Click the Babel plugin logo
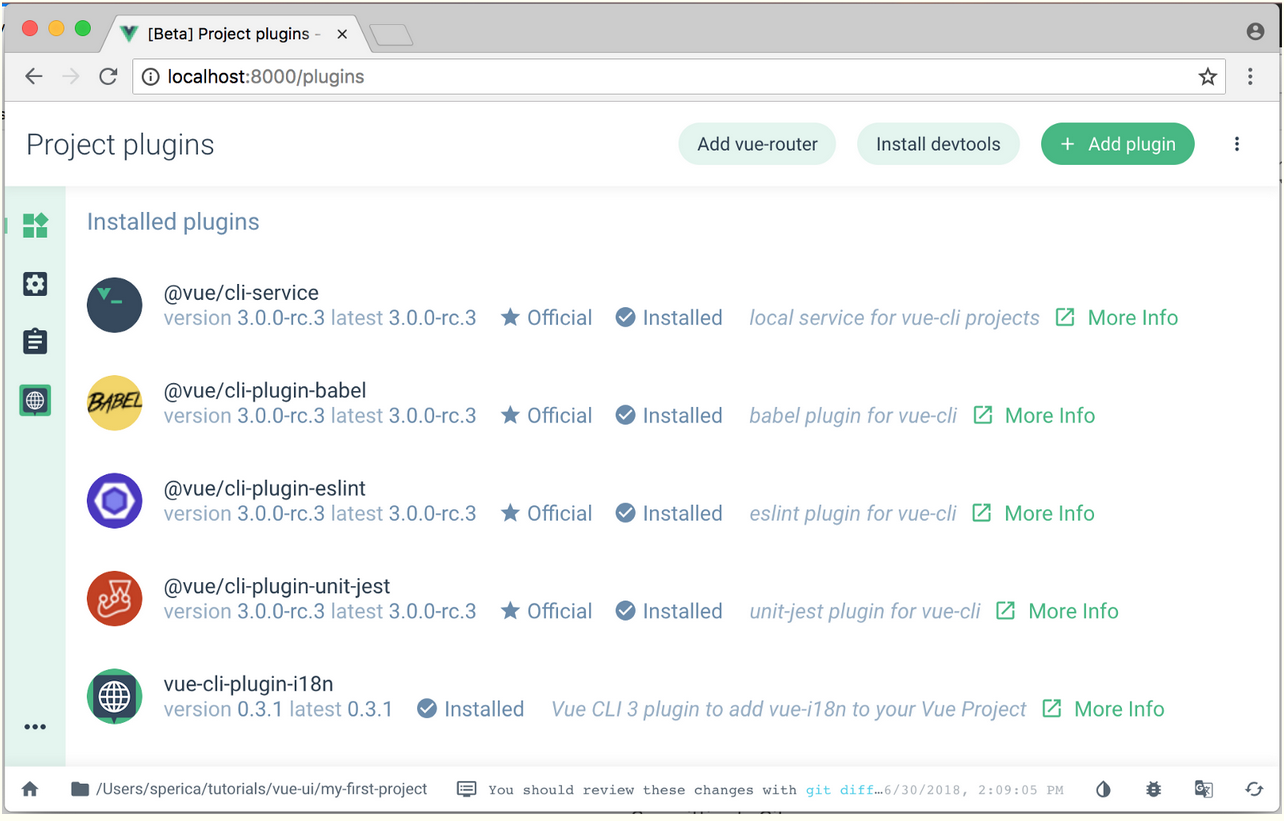1284x821 pixels. [114, 403]
